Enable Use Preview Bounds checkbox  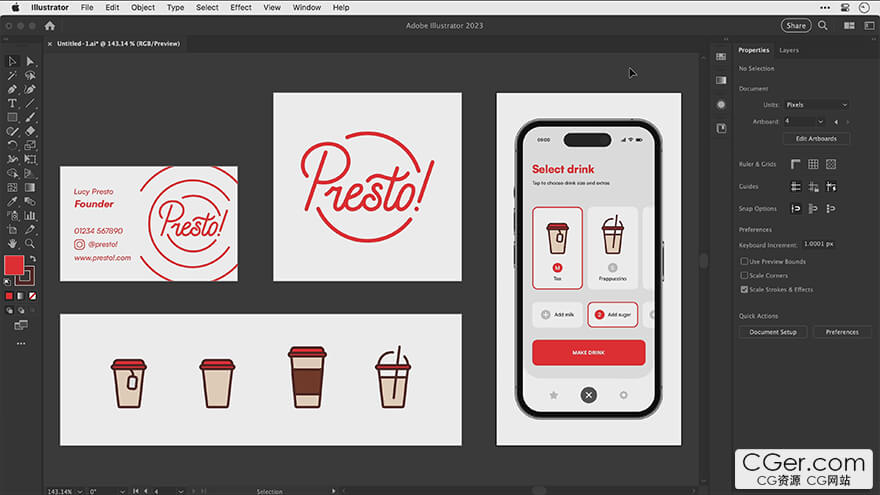point(744,262)
